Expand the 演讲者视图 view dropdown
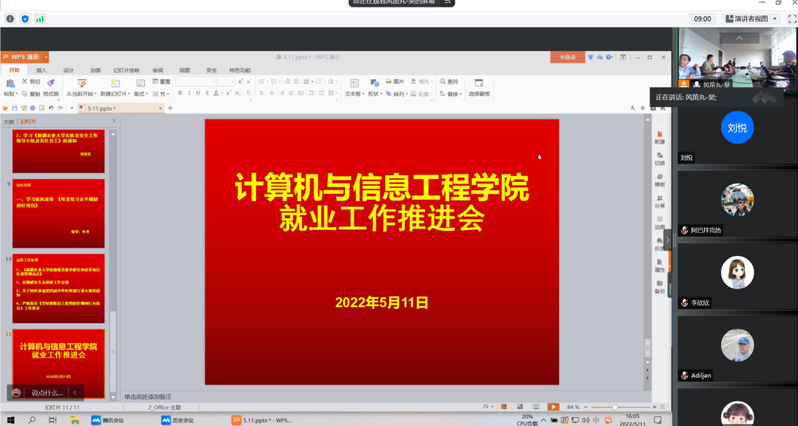The image size is (798, 426). pyautogui.click(x=754, y=18)
